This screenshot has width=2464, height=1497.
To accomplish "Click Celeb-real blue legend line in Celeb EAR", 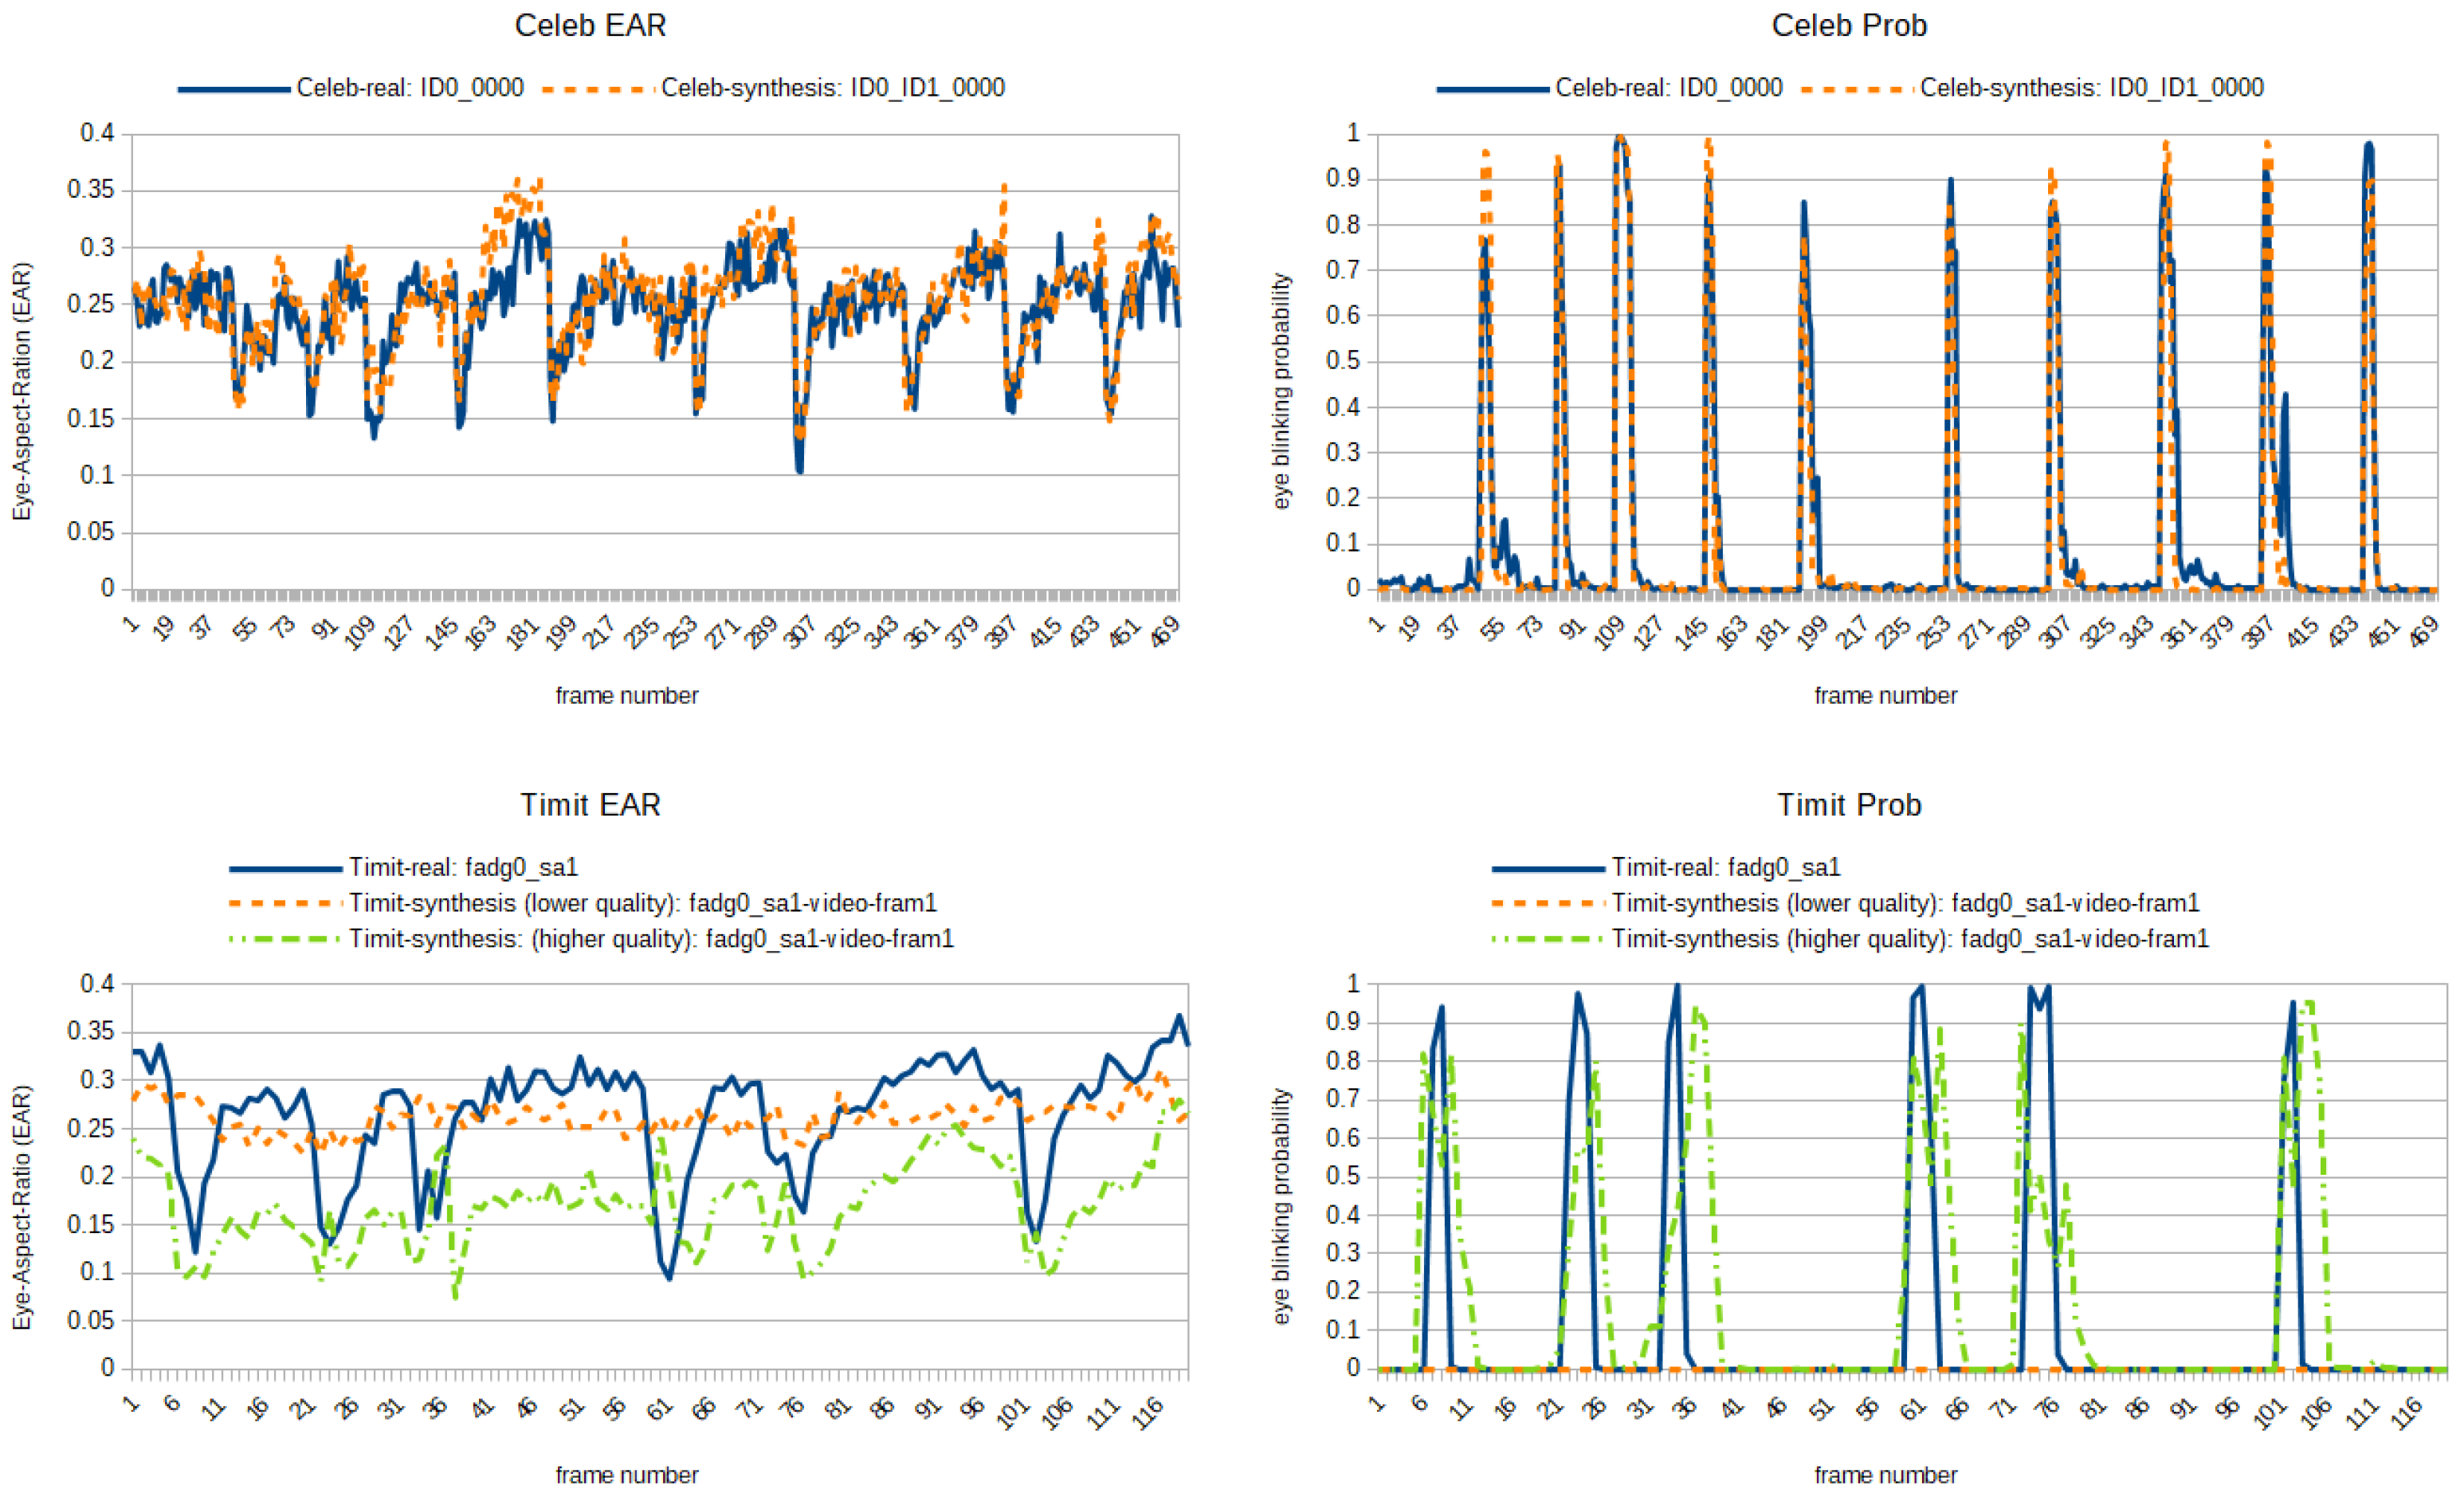I will 234,89.
